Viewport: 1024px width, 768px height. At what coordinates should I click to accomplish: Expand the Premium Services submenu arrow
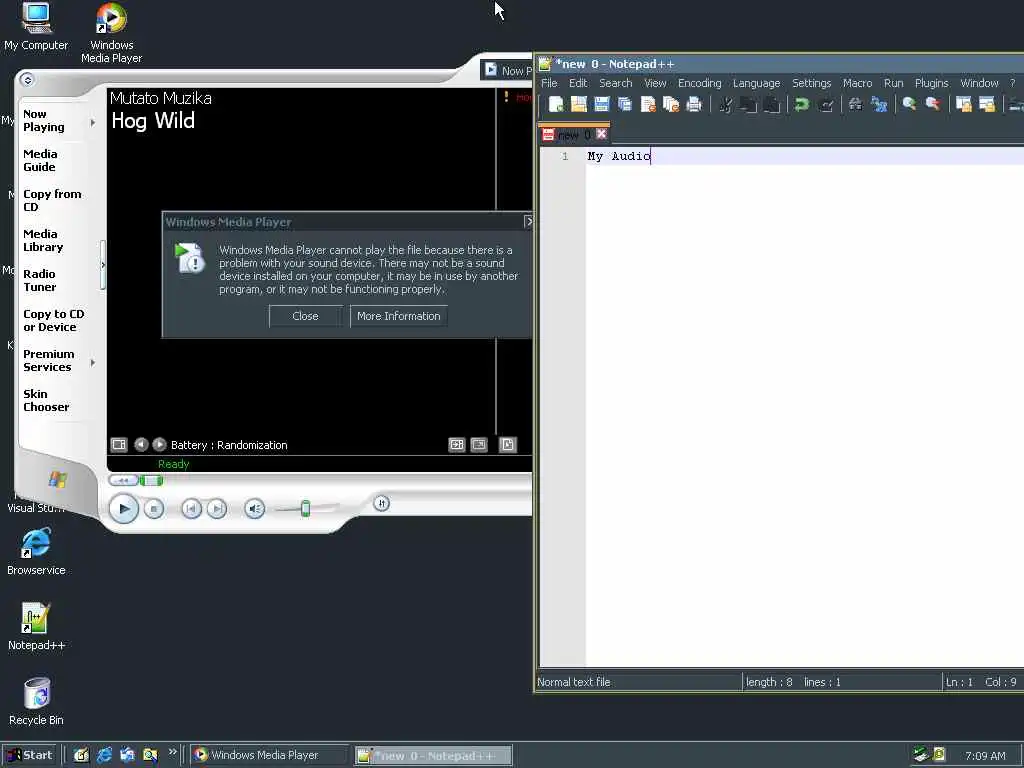tap(93, 362)
